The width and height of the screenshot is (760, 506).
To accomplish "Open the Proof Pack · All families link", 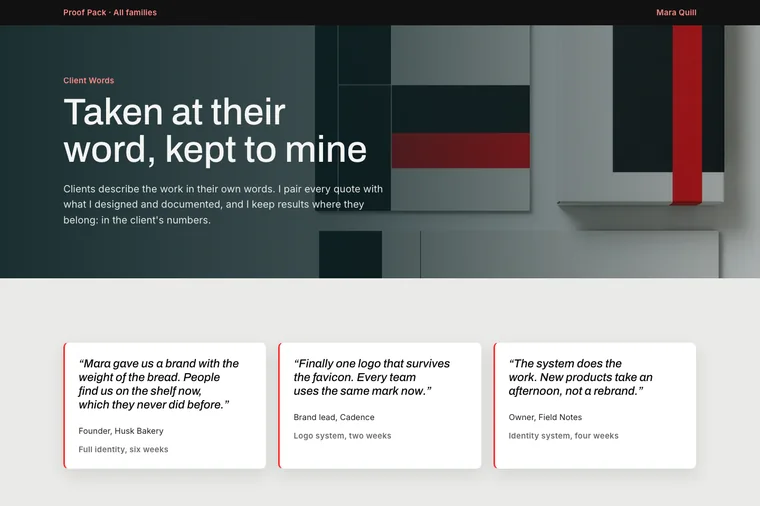I will pos(110,13).
